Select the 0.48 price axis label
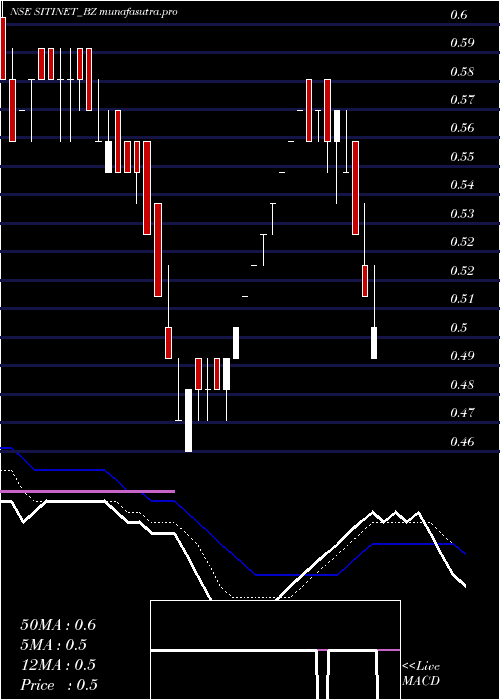500x700 pixels. click(461, 384)
